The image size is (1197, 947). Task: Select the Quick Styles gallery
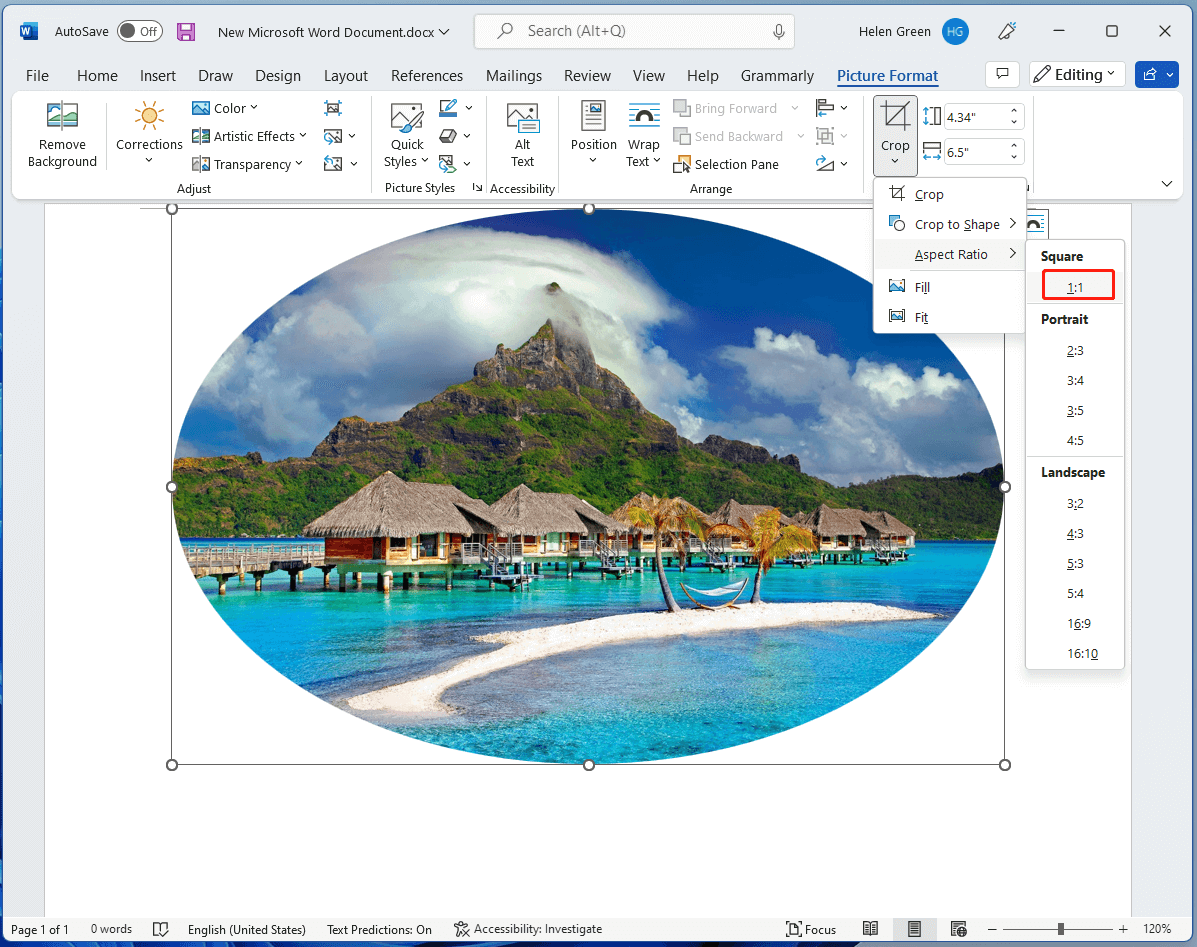coord(406,135)
